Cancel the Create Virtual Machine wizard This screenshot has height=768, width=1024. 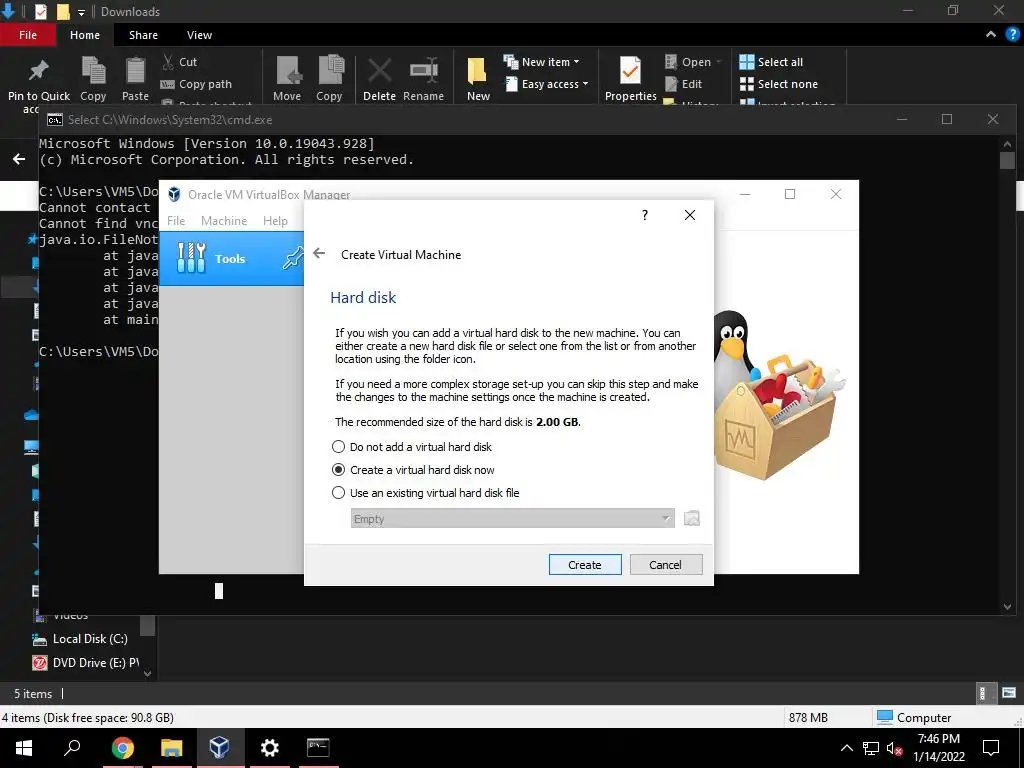(x=666, y=565)
